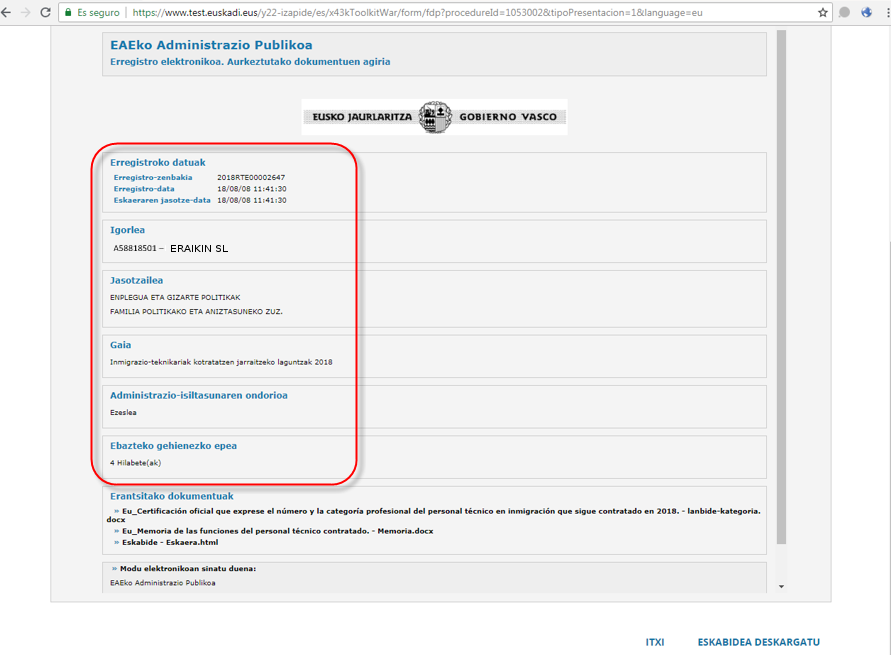Click ITXI to close the receipt
The width and height of the screenshot is (891, 655).
click(x=655, y=642)
